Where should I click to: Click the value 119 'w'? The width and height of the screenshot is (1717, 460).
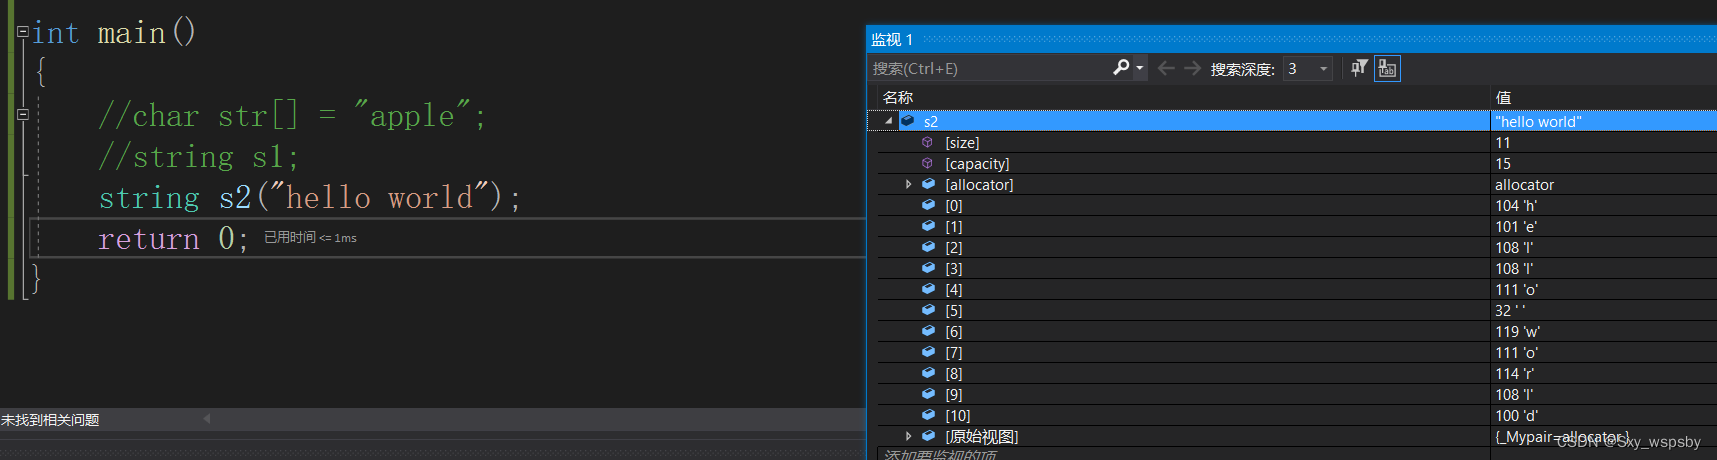[x=1518, y=332]
